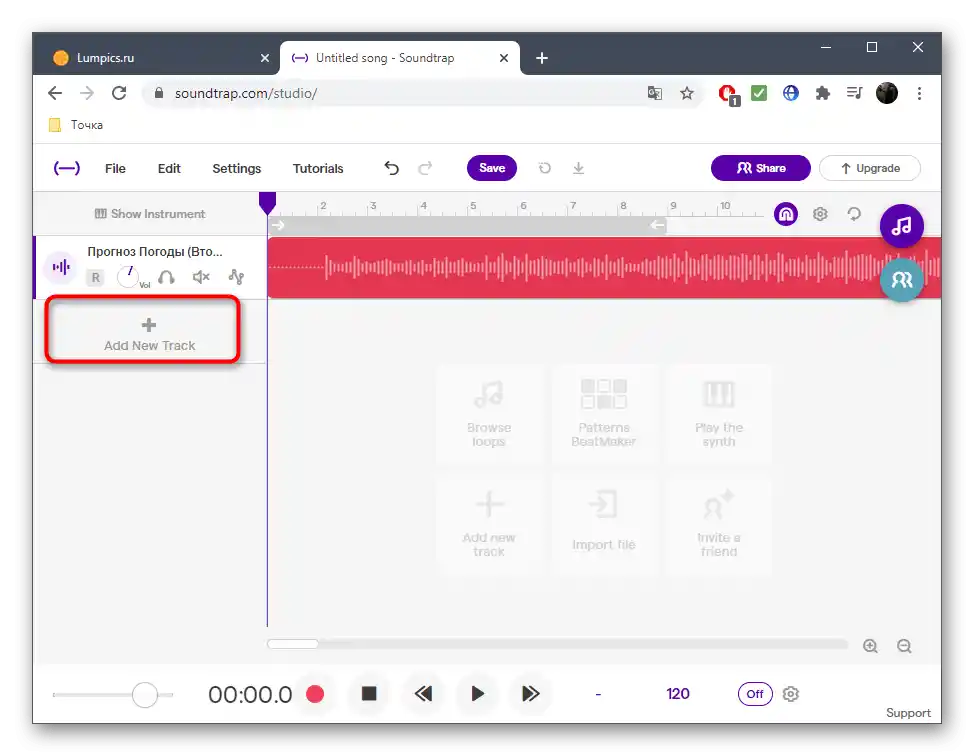This screenshot has width=974, height=756.
Task: Add New Track in sidebar
Action: point(149,334)
